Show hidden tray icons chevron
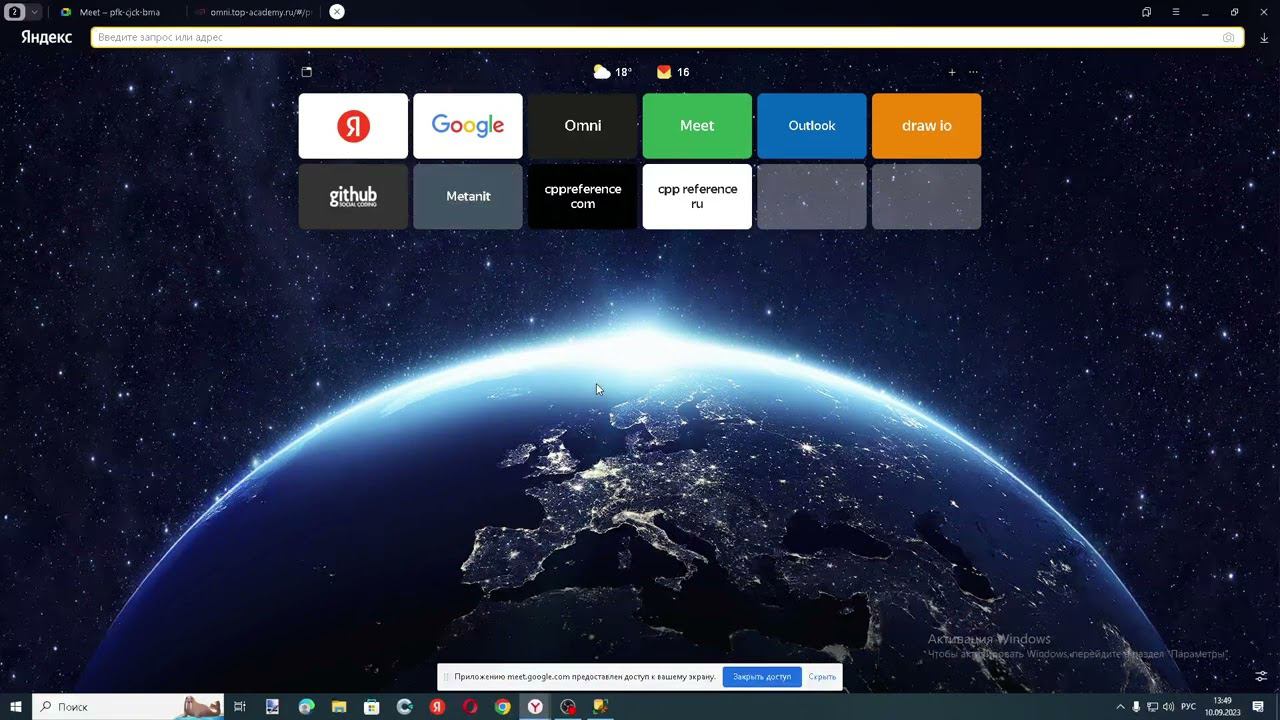Viewport: 1280px width, 720px height. [x=1120, y=707]
